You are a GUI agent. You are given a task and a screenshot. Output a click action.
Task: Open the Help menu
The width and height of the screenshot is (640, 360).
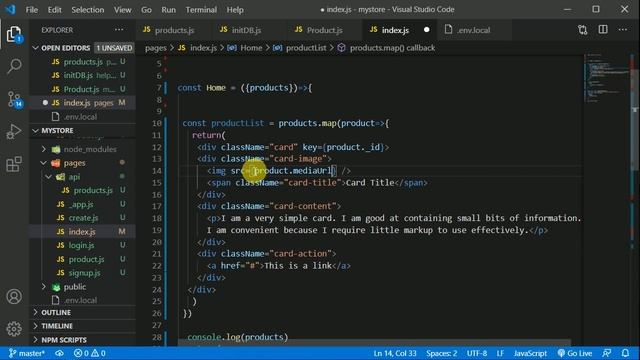click(235, 9)
